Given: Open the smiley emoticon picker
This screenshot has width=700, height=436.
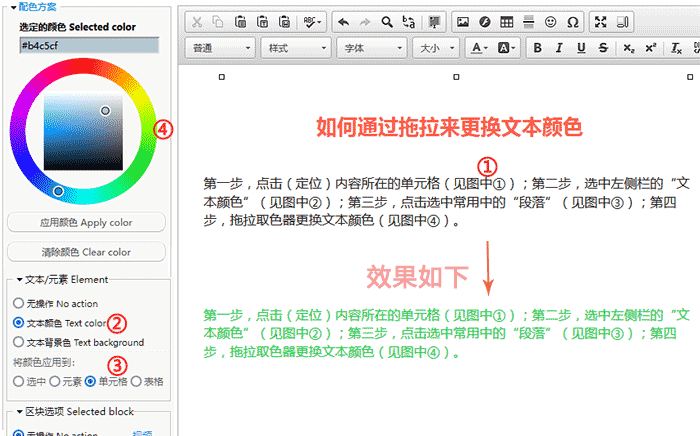Looking at the screenshot, I should coord(550,22).
